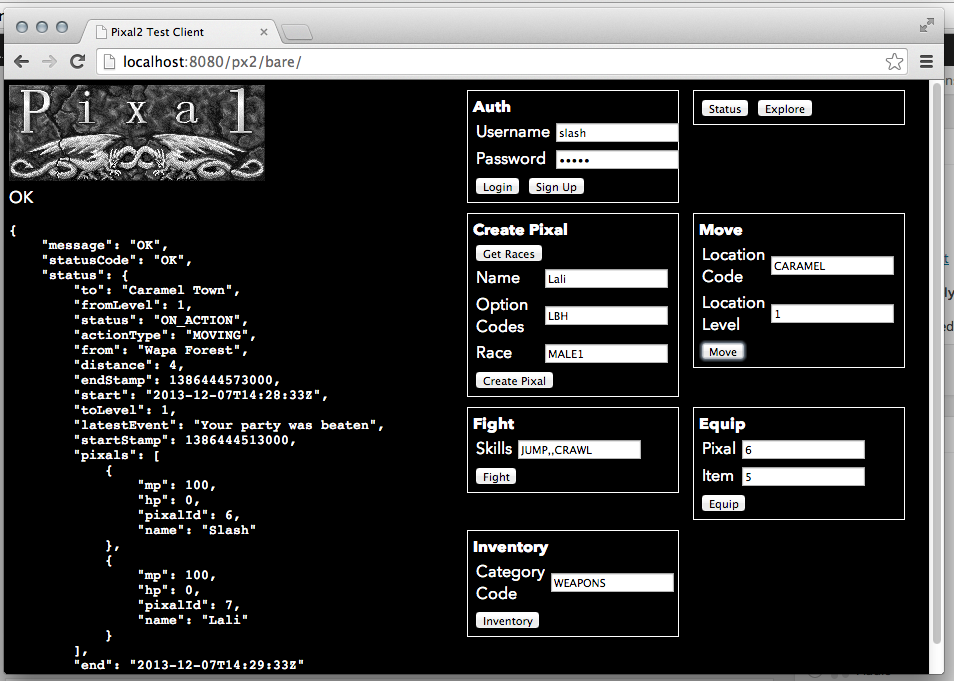Click the fullscreen arrows icon
The height and width of the screenshot is (681, 954).
click(927, 24)
